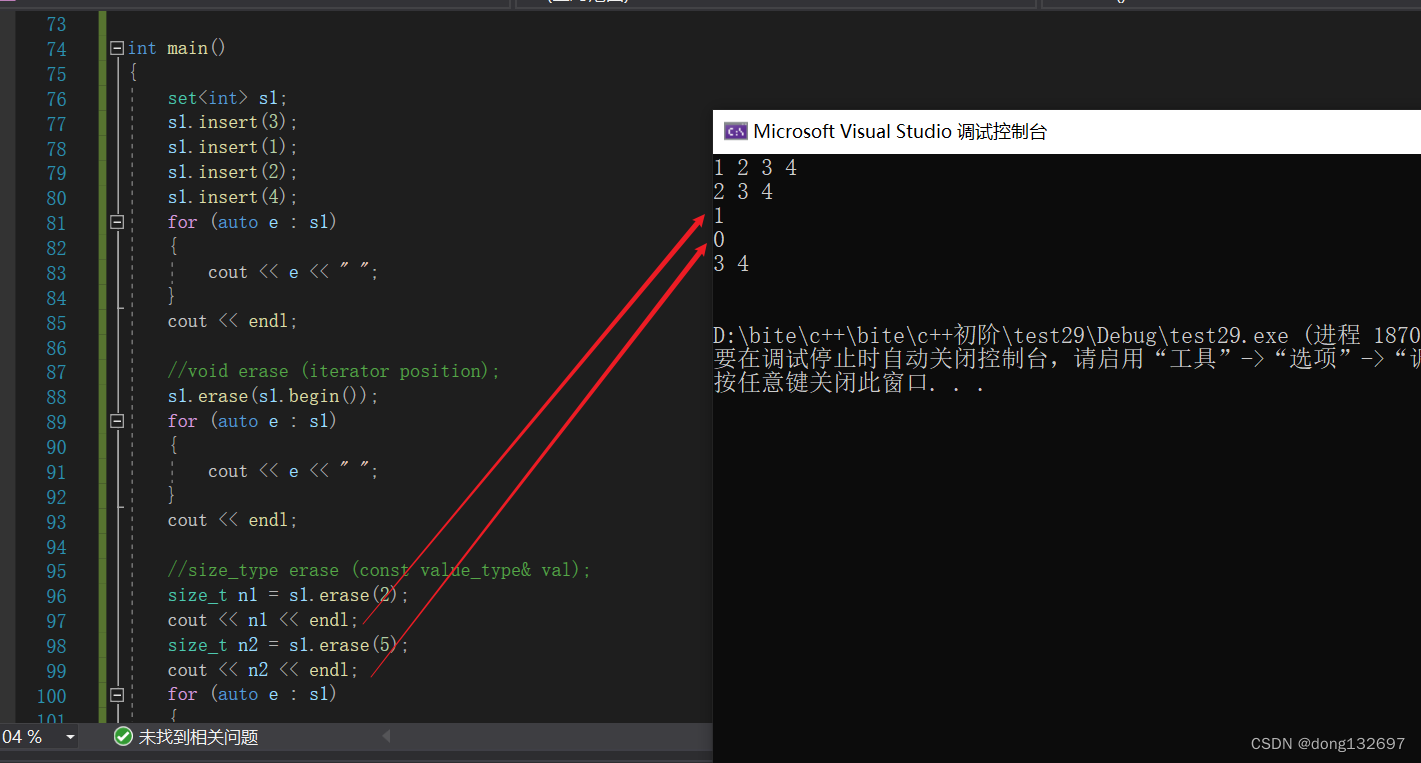
Task: Click the 按任意键关闭此窗口 console message
Action: click(x=849, y=383)
